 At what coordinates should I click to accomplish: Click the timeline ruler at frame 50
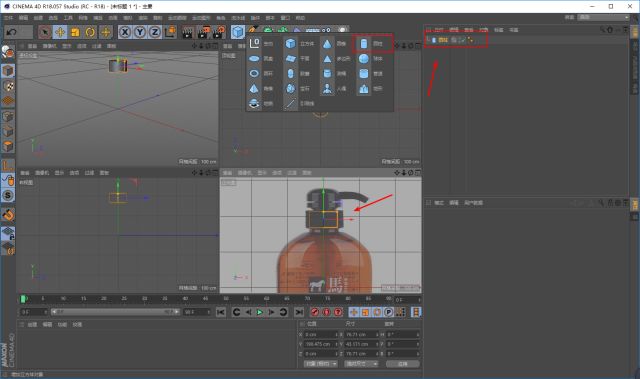[226, 299]
